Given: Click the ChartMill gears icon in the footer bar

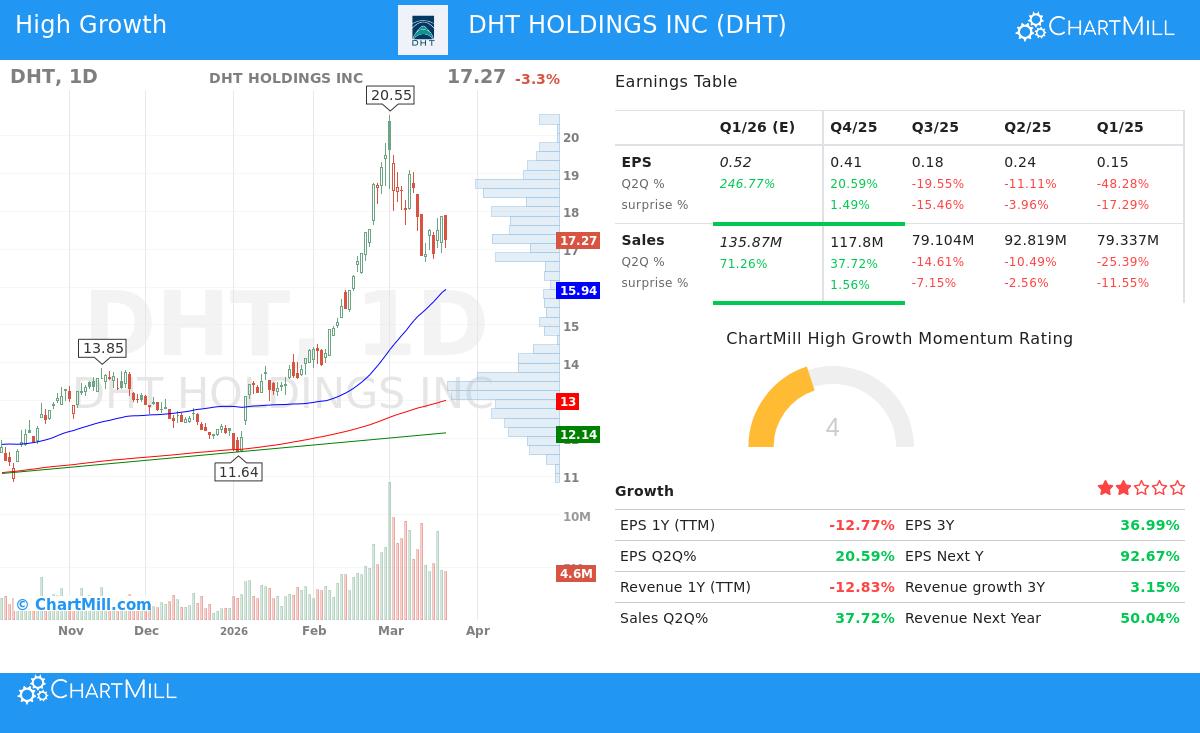Looking at the screenshot, I should pos(31,689).
